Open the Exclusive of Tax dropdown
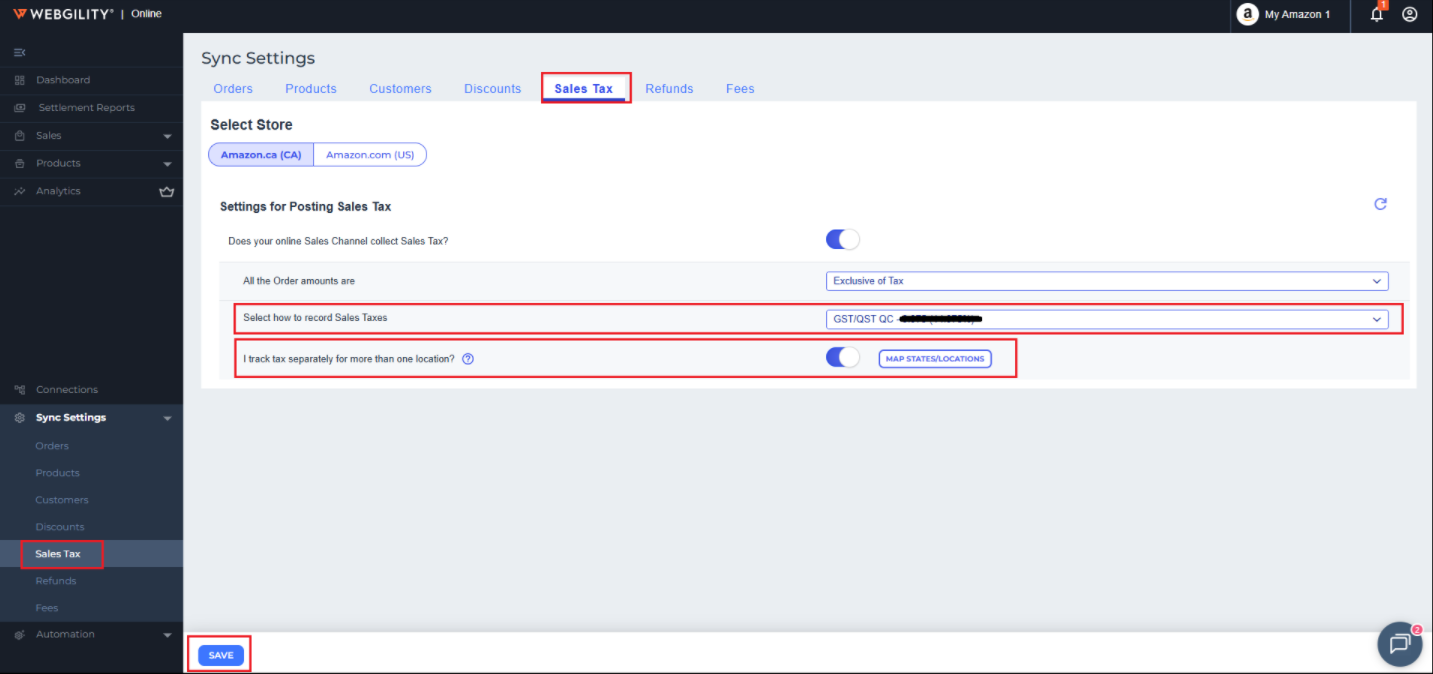 (1106, 281)
